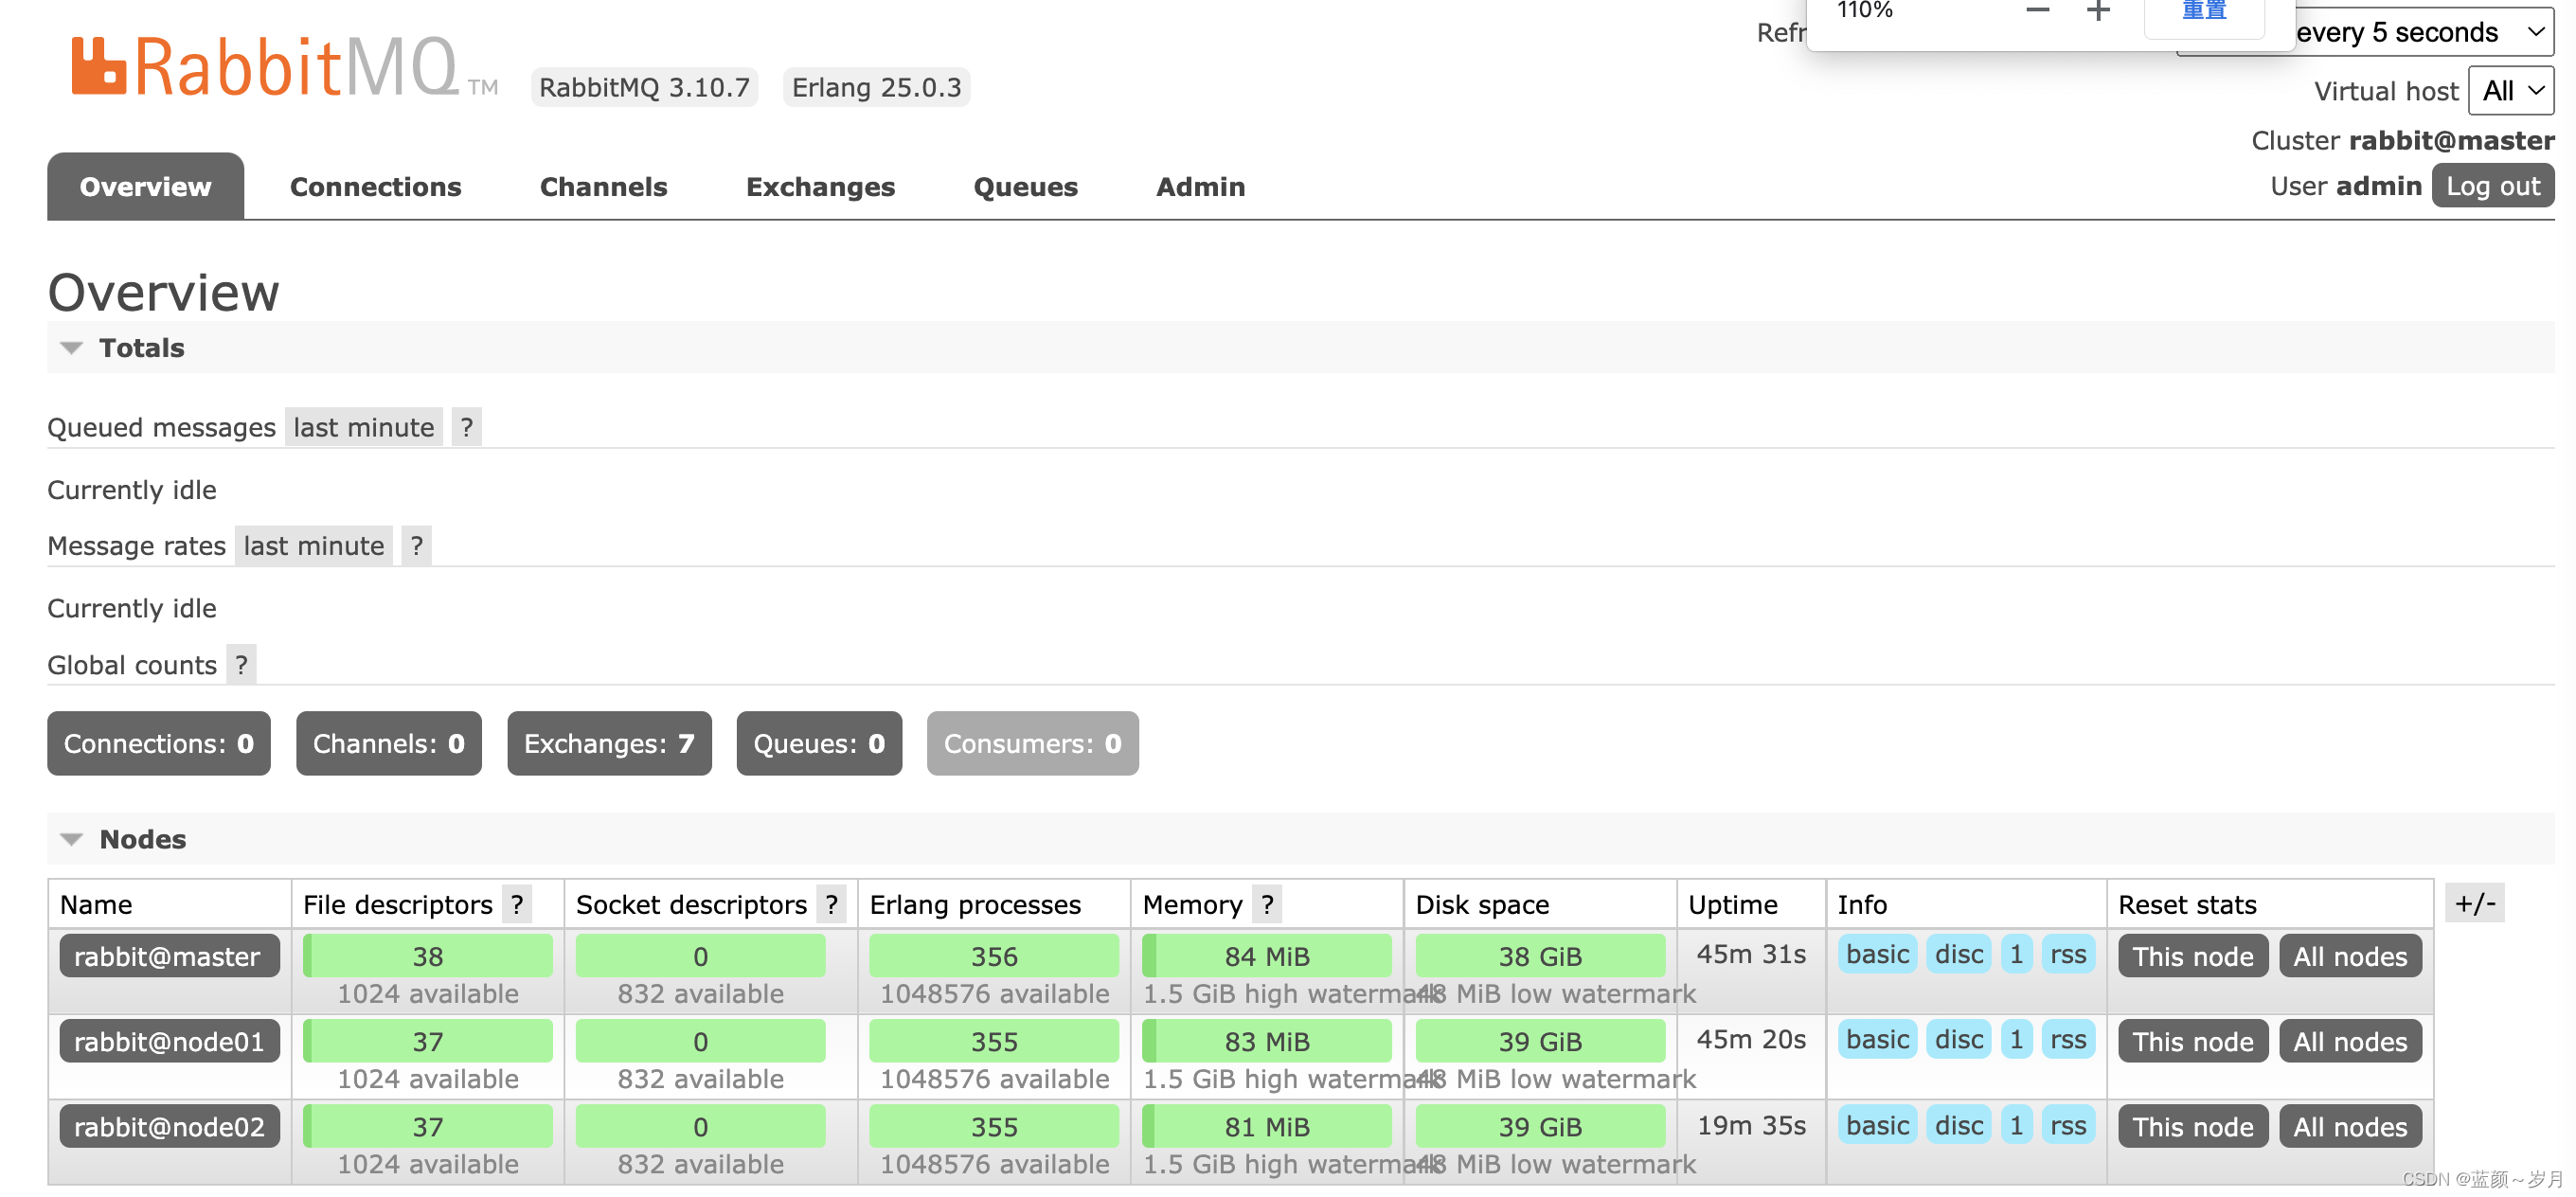Image resolution: width=2576 pixels, height=1197 pixels.
Task: Reset all nodes stats in rabbit@node01 row
Action: [x=2350, y=1041]
